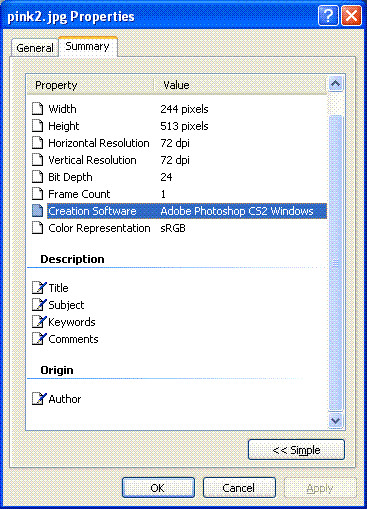
Task: Select the Summary tab
Action: click(x=88, y=46)
